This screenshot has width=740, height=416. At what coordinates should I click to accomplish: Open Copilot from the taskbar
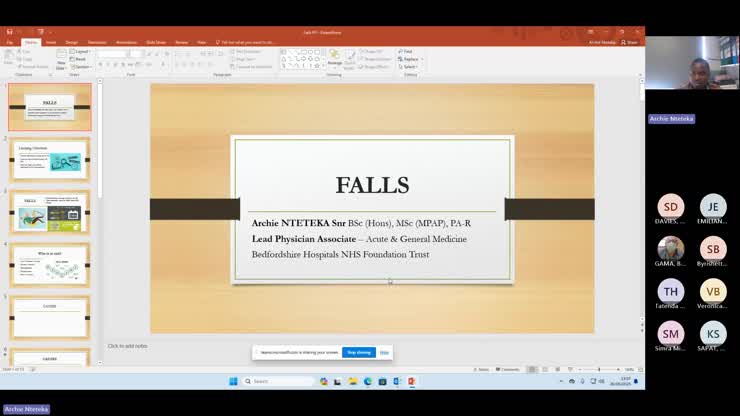coord(323,381)
